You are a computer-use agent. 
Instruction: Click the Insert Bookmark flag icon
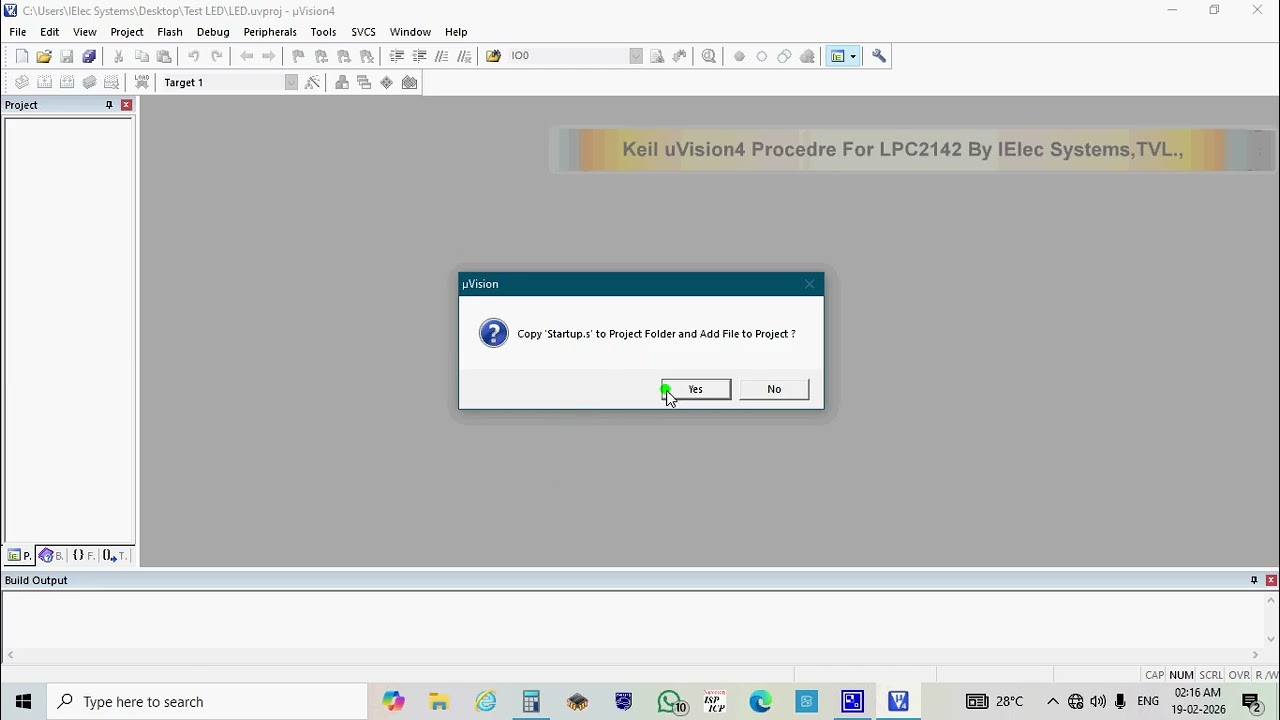(x=298, y=56)
